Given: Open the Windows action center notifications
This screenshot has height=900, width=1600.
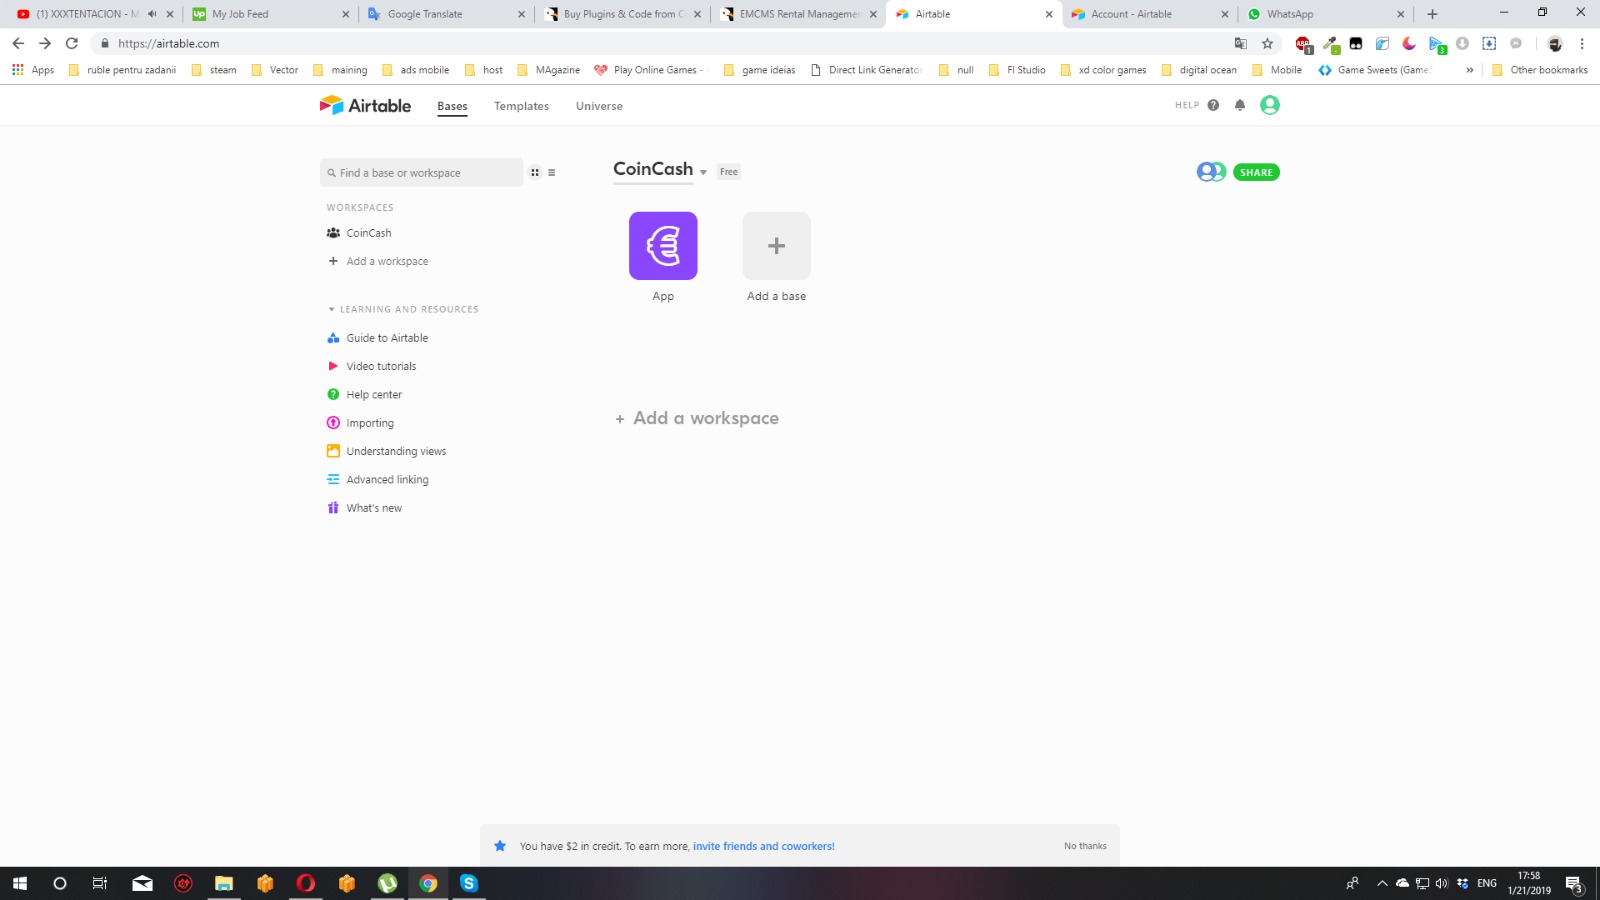Looking at the screenshot, I should [x=1574, y=884].
